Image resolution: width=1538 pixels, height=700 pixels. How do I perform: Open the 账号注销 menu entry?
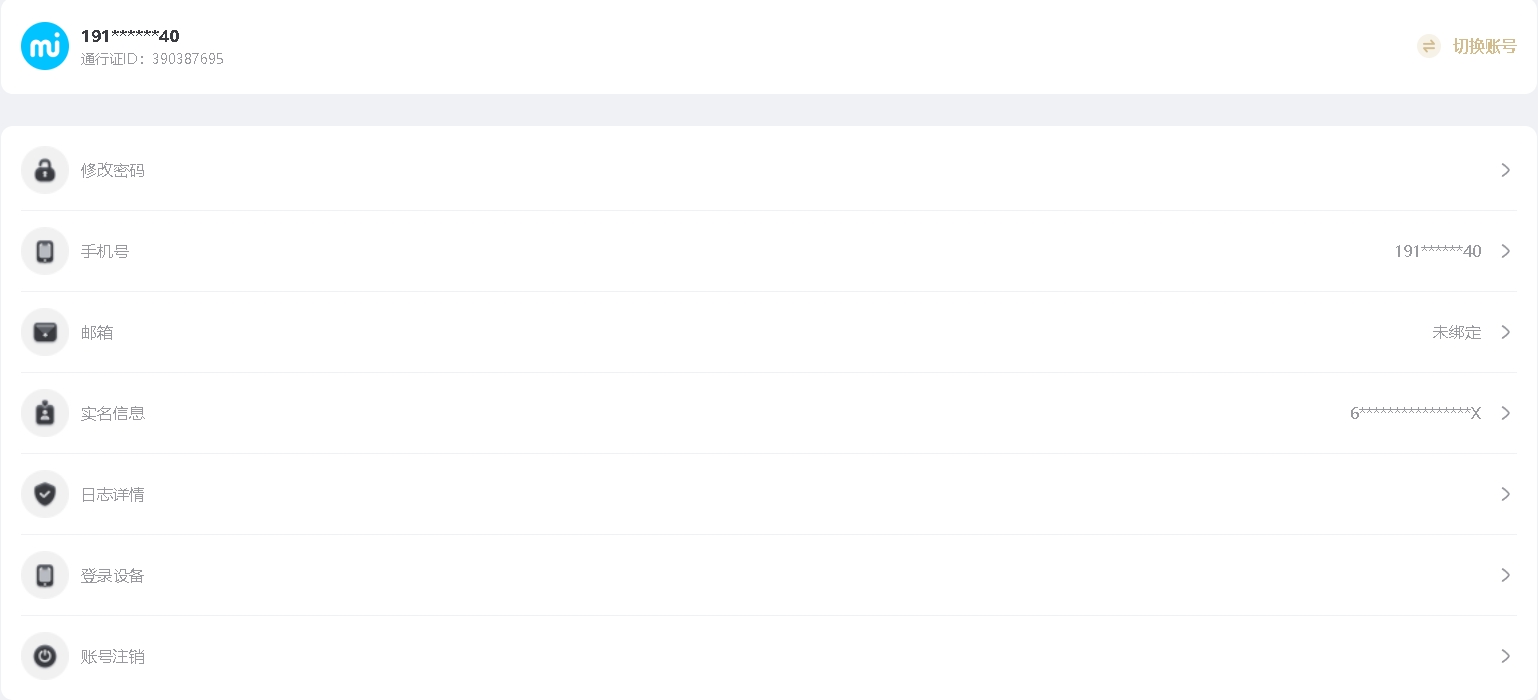tap(113, 657)
